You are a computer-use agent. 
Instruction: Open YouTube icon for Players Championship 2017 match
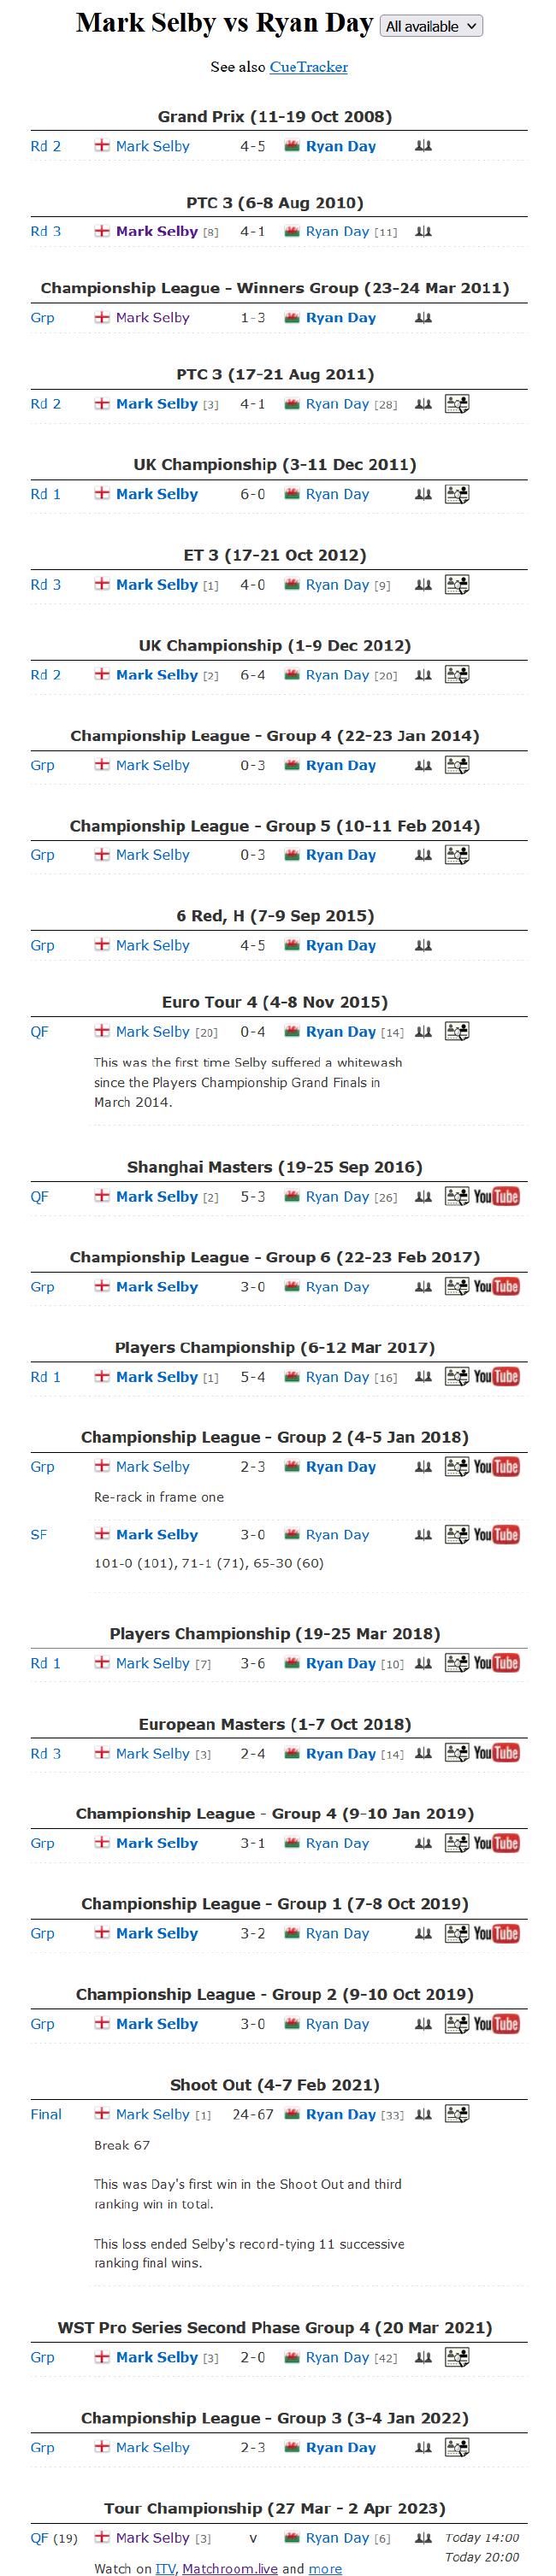coord(496,1376)
